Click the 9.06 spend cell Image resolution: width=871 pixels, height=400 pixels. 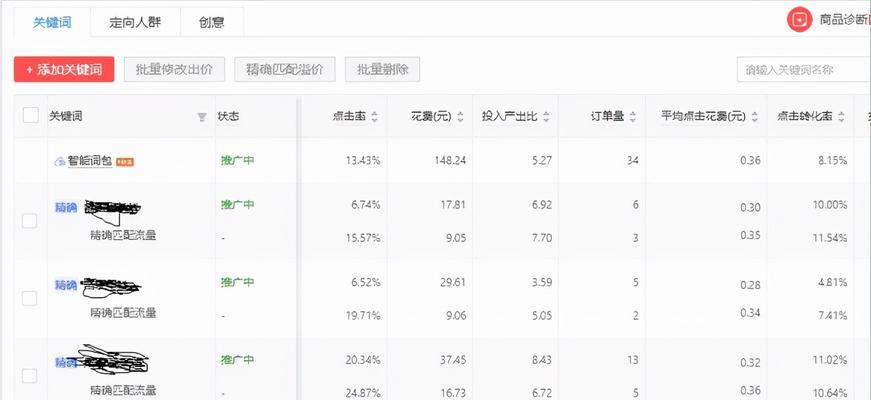[x=455, y=316]
